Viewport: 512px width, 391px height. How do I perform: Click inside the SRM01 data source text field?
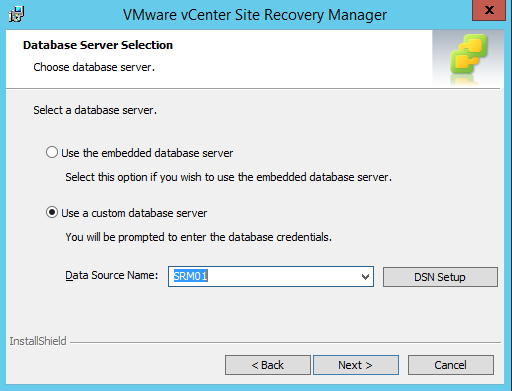click(x=263, y=276)
